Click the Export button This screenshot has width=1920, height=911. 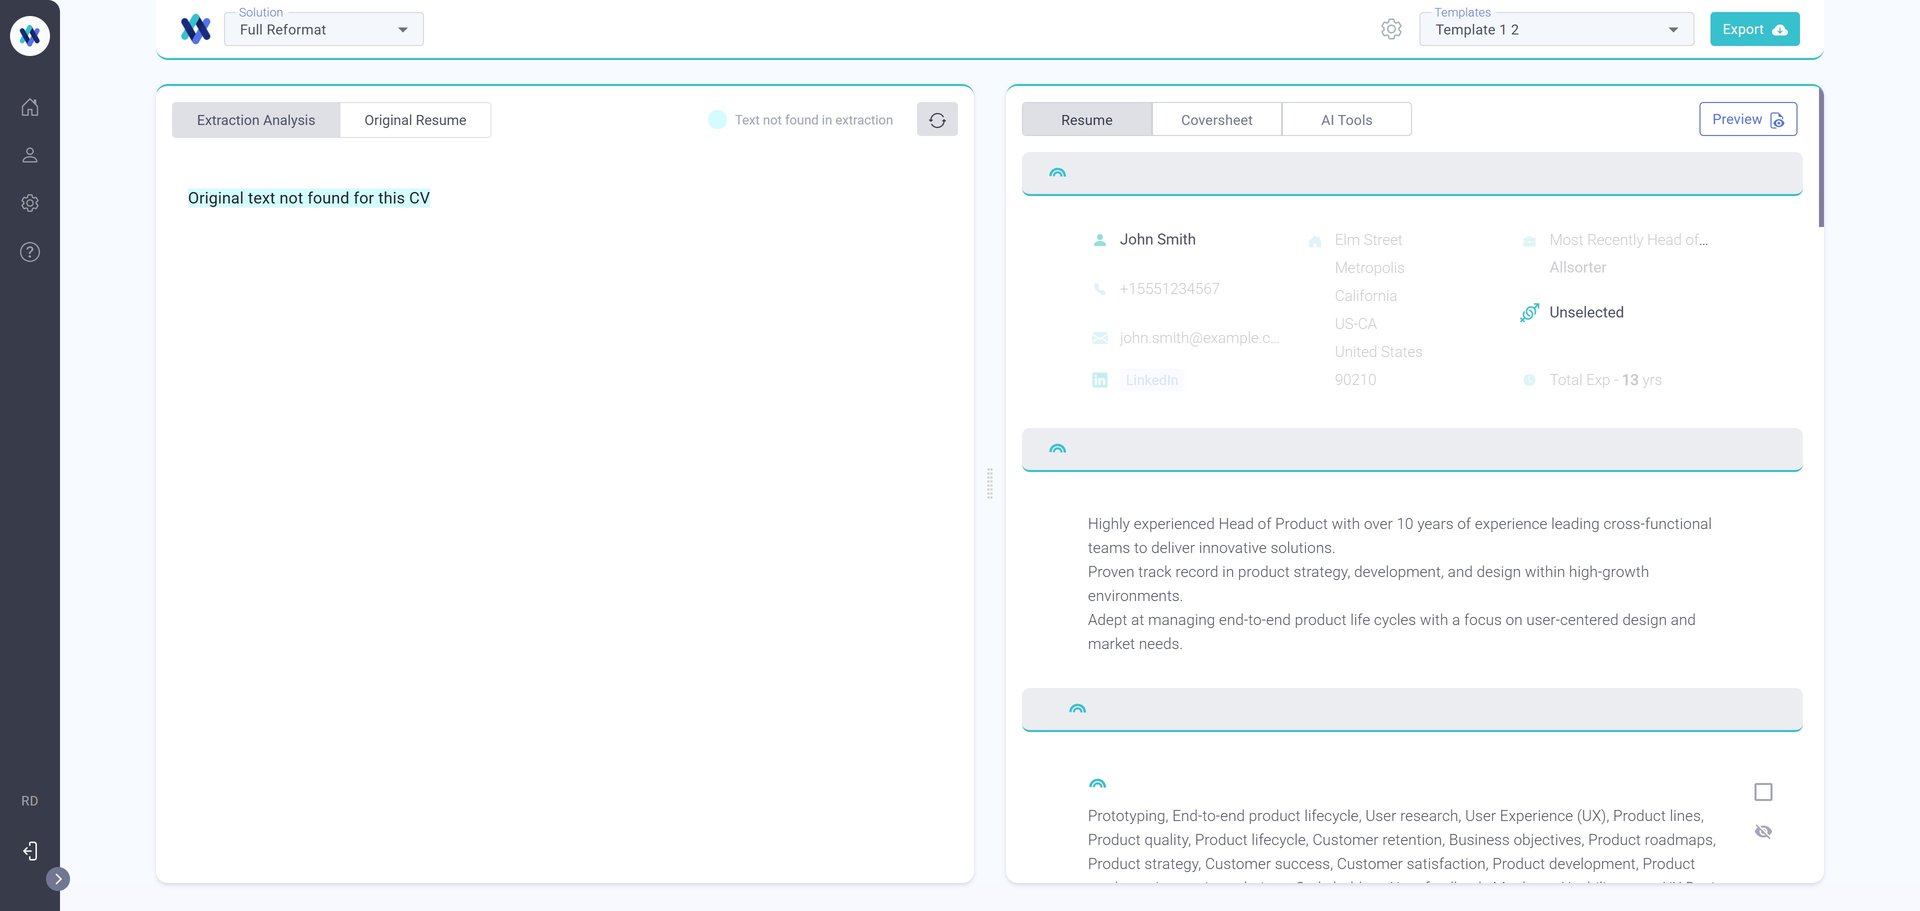(x=1754, y=30)
